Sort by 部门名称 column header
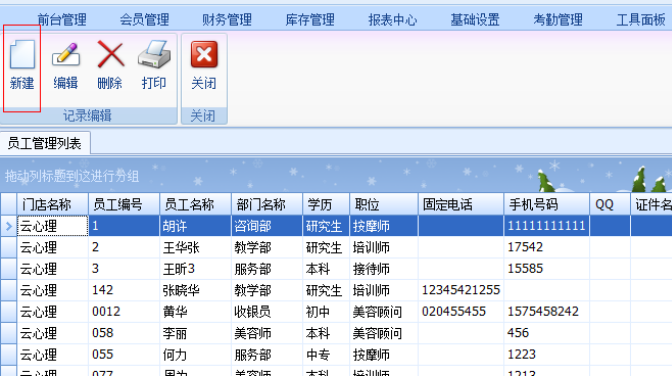Screen dimensions: 672x380 (x=267, y=204)
